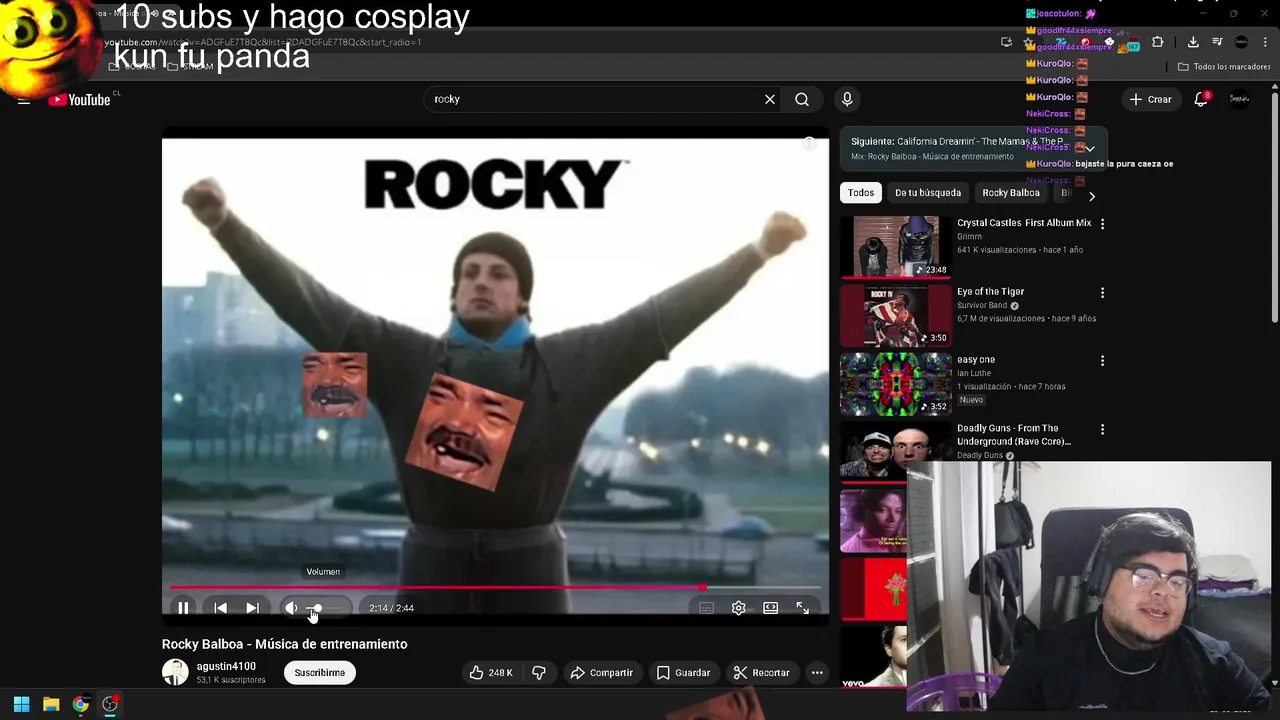Open File Explorer in the taskbar

51,704
